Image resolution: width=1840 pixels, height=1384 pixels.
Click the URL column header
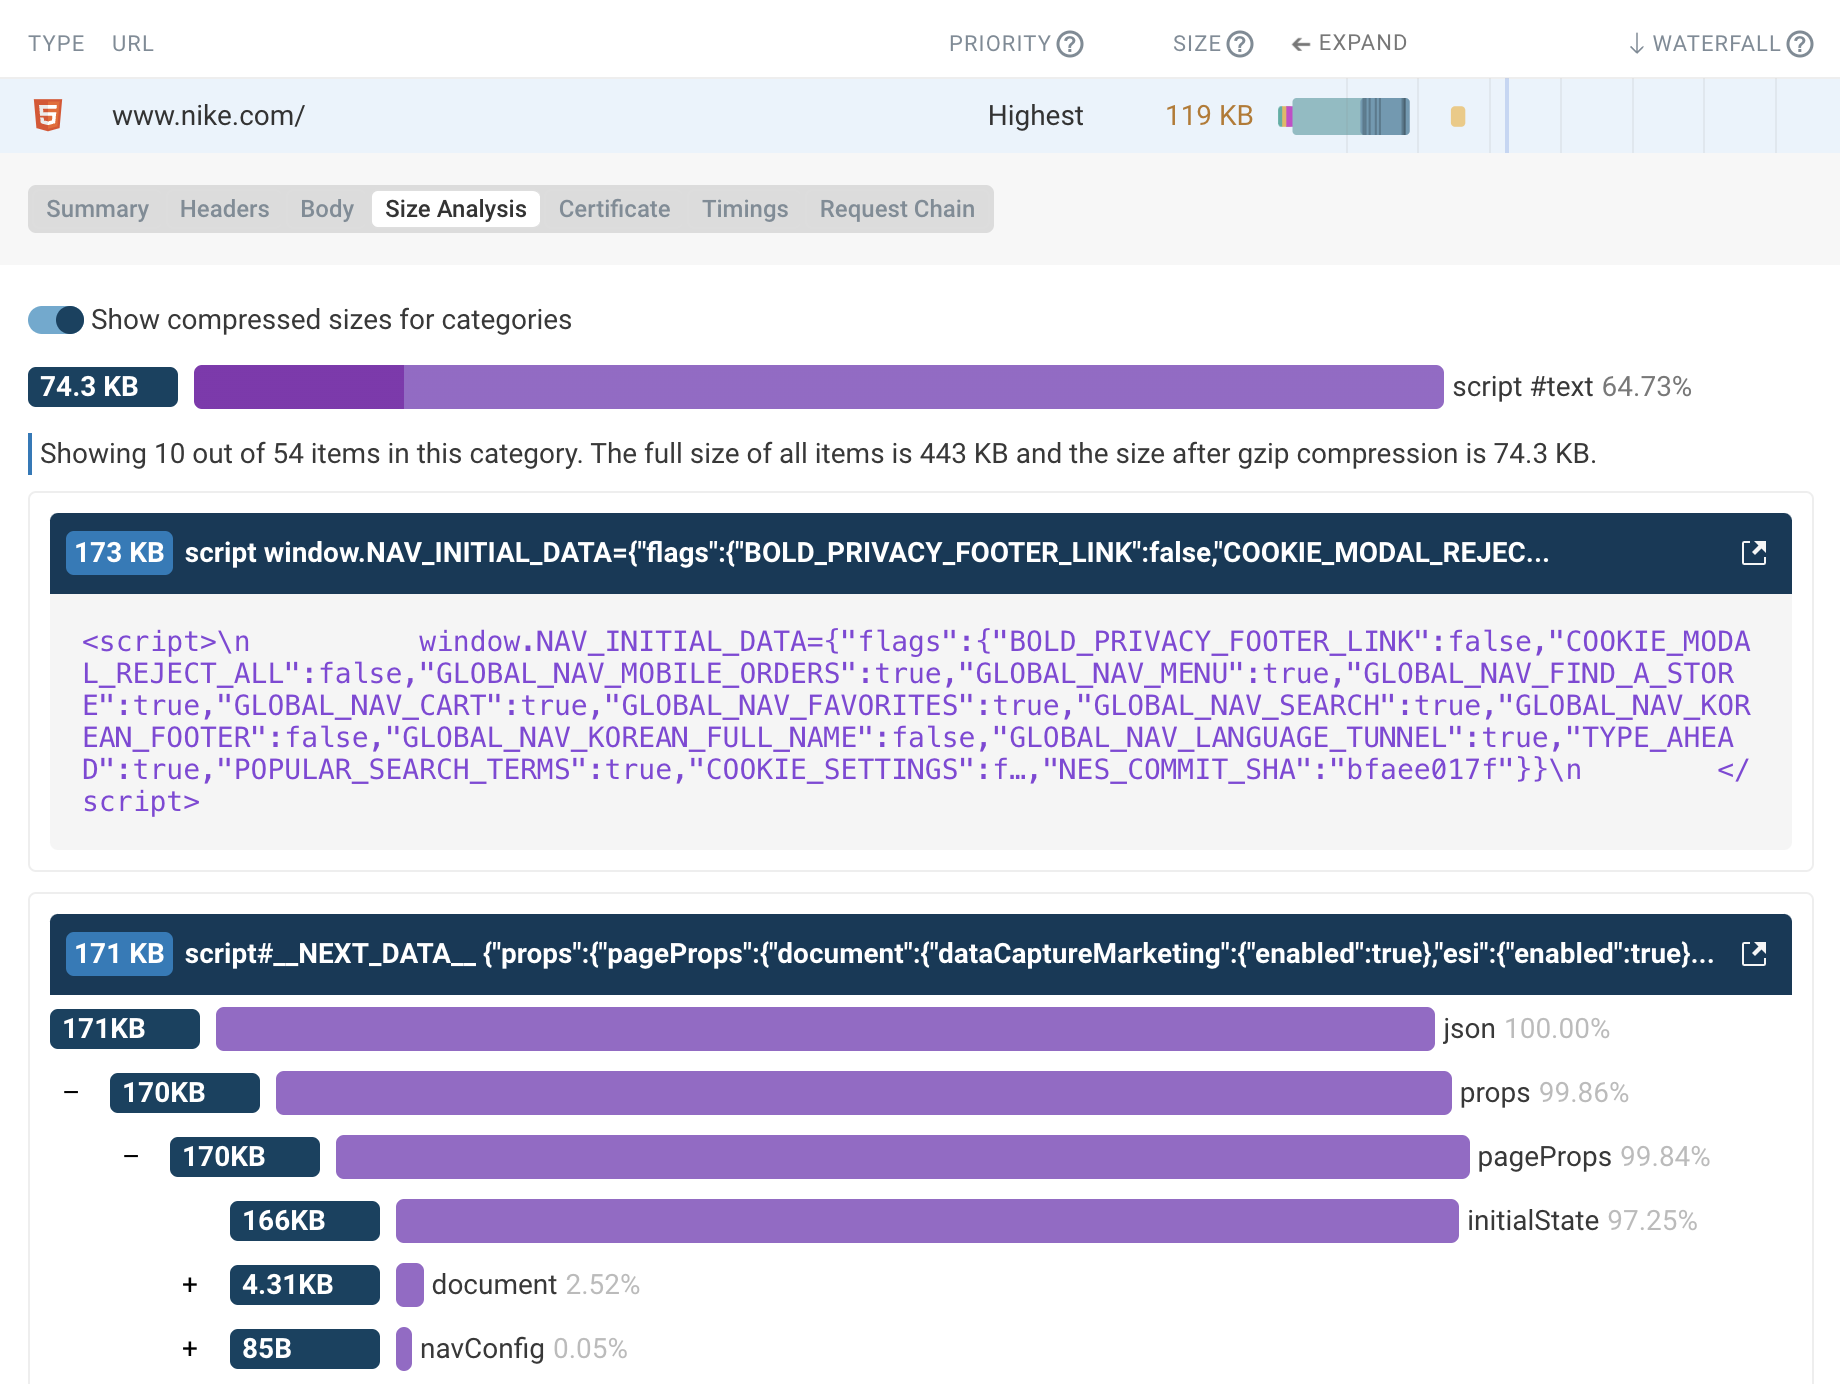pyautogui.click(x=133, y=44)
